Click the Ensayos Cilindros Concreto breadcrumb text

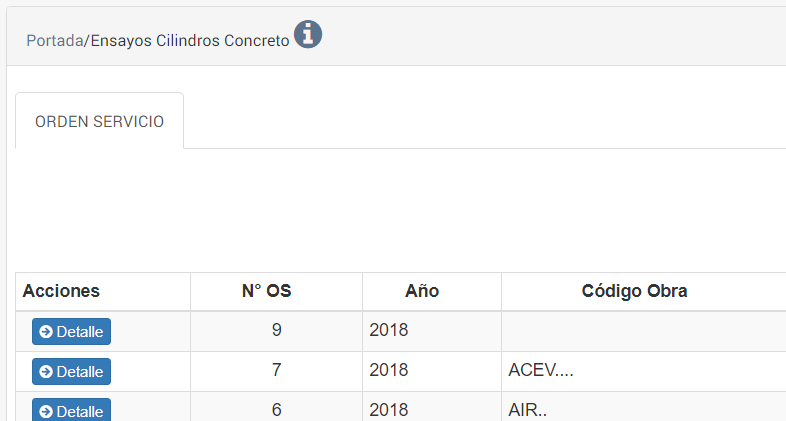point(190,41)
